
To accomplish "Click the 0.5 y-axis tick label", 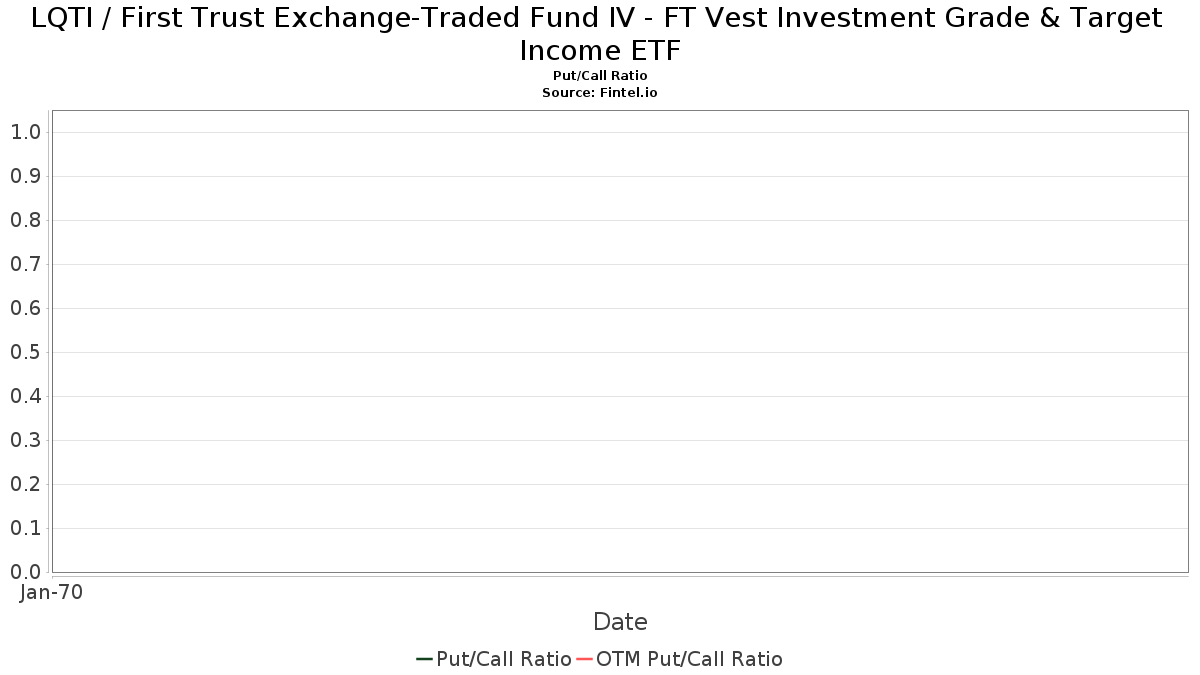I will point(26,352).
